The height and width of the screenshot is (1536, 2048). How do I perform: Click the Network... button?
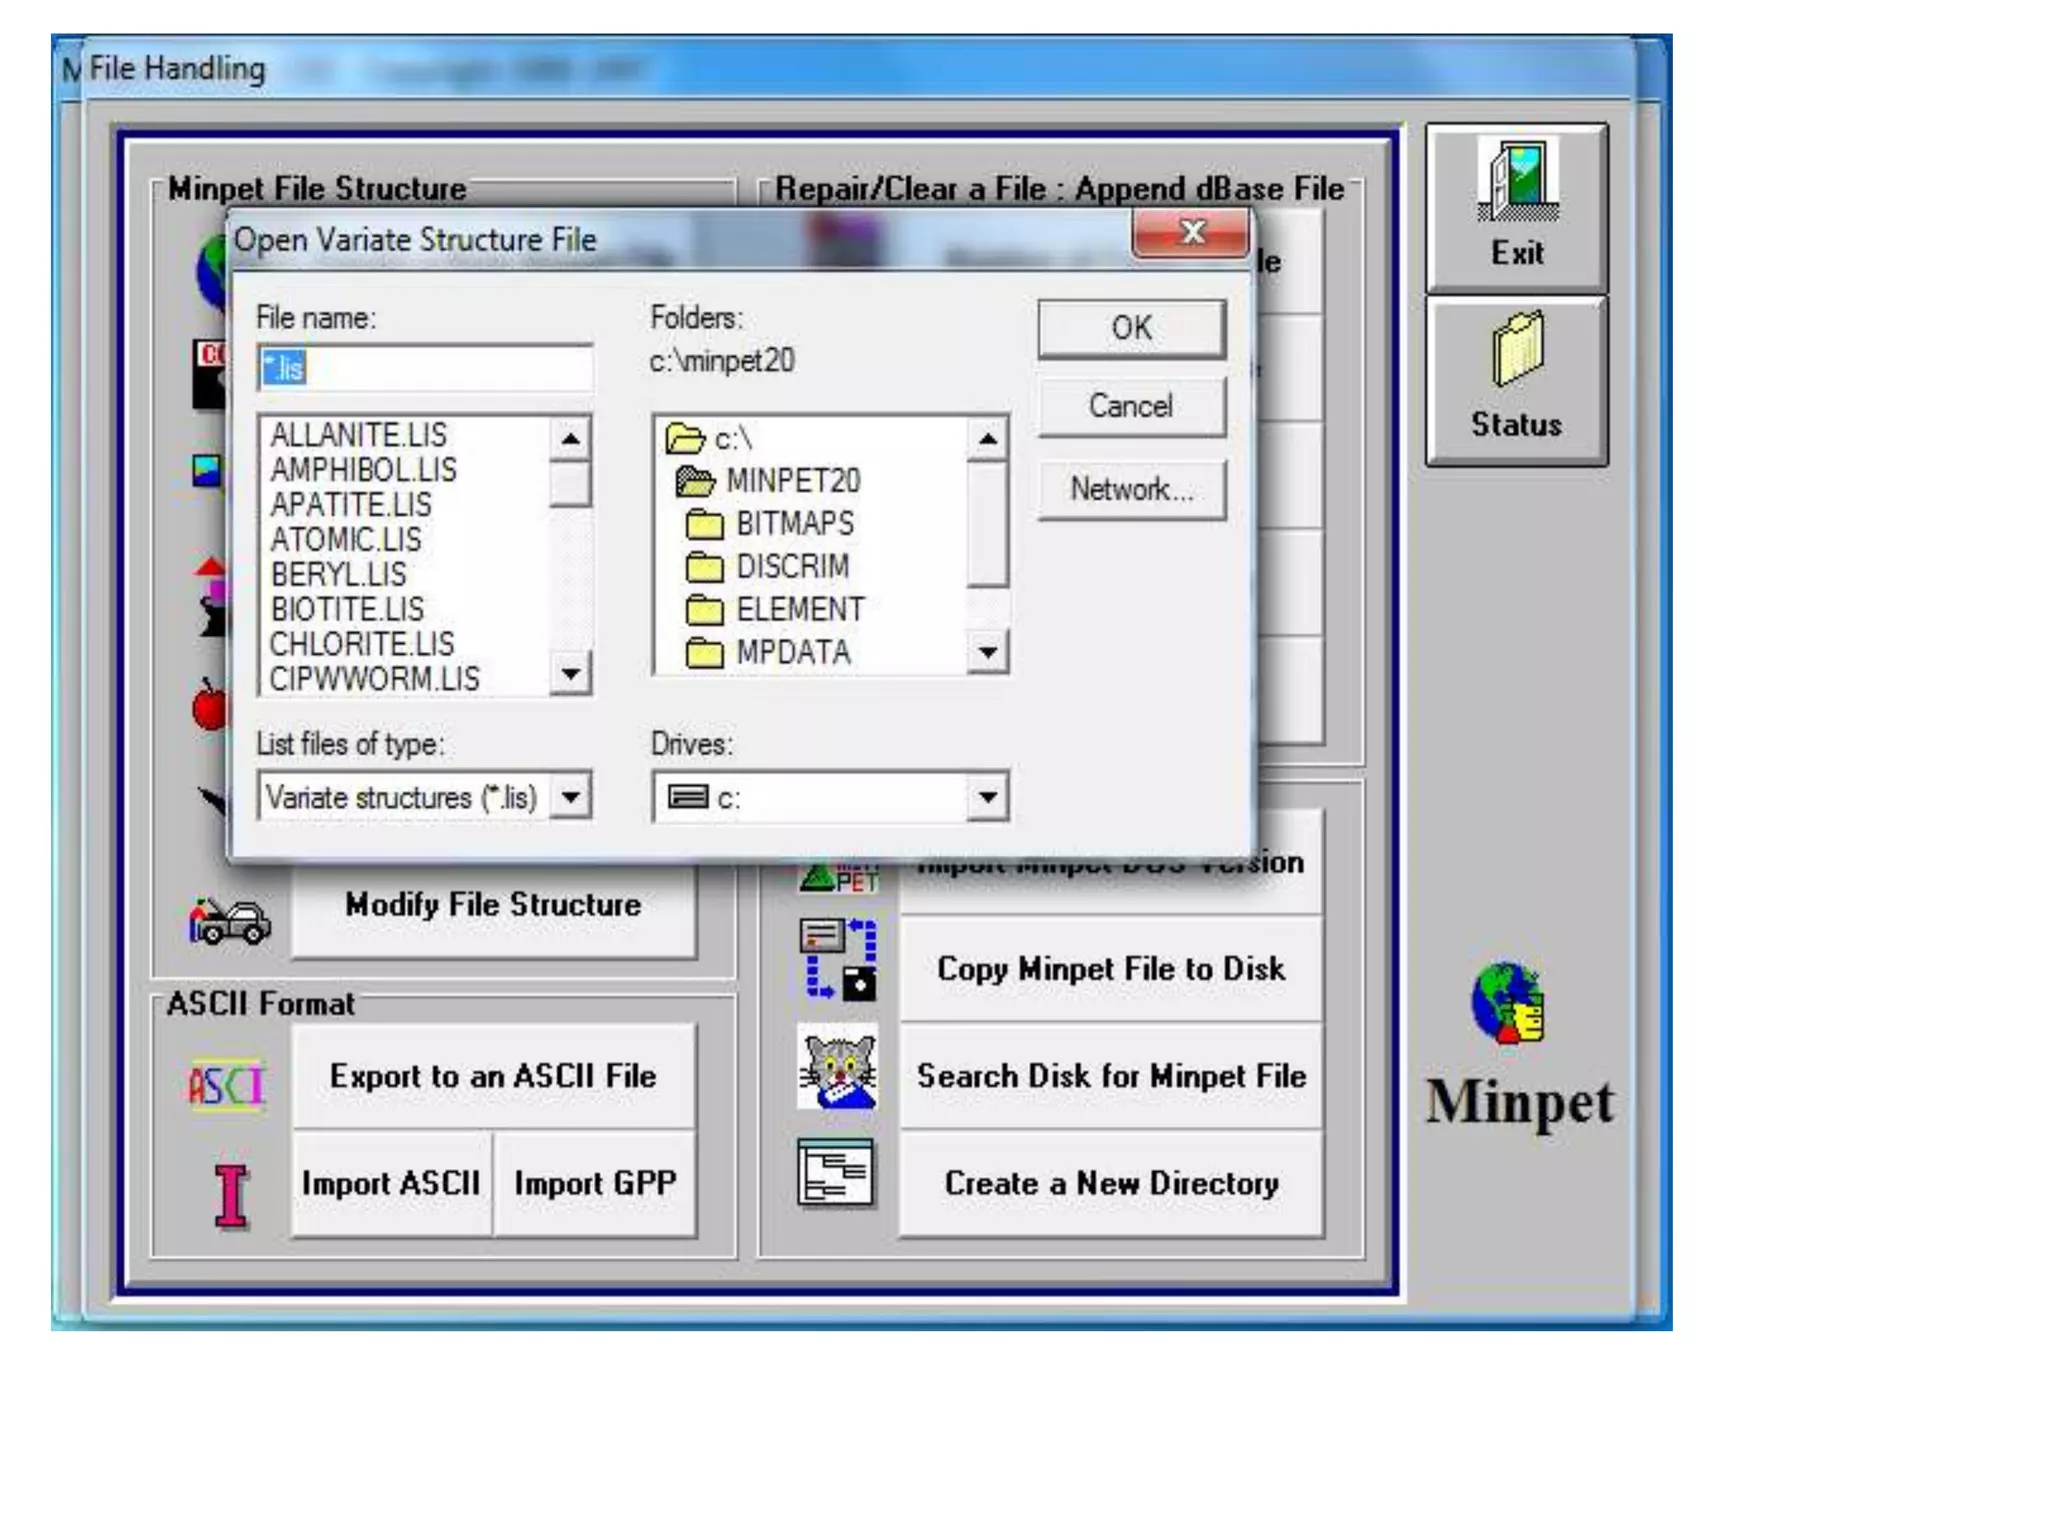point(1131,489)
